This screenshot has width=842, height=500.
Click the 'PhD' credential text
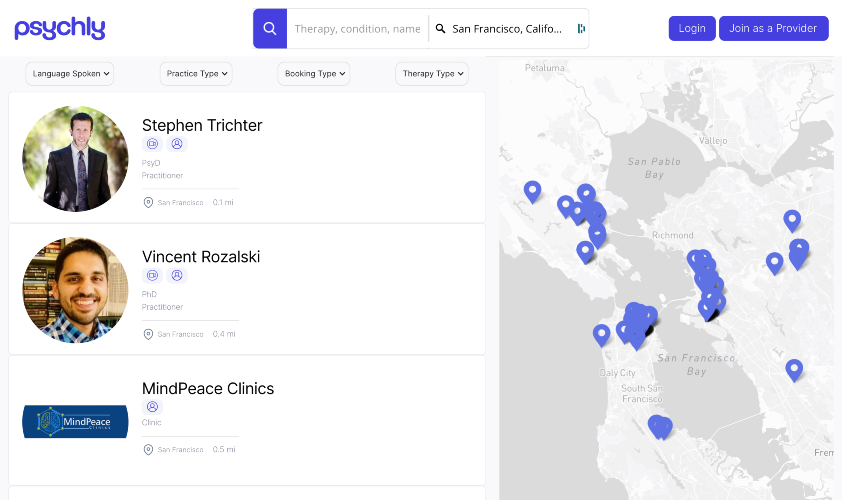point(149,294)
